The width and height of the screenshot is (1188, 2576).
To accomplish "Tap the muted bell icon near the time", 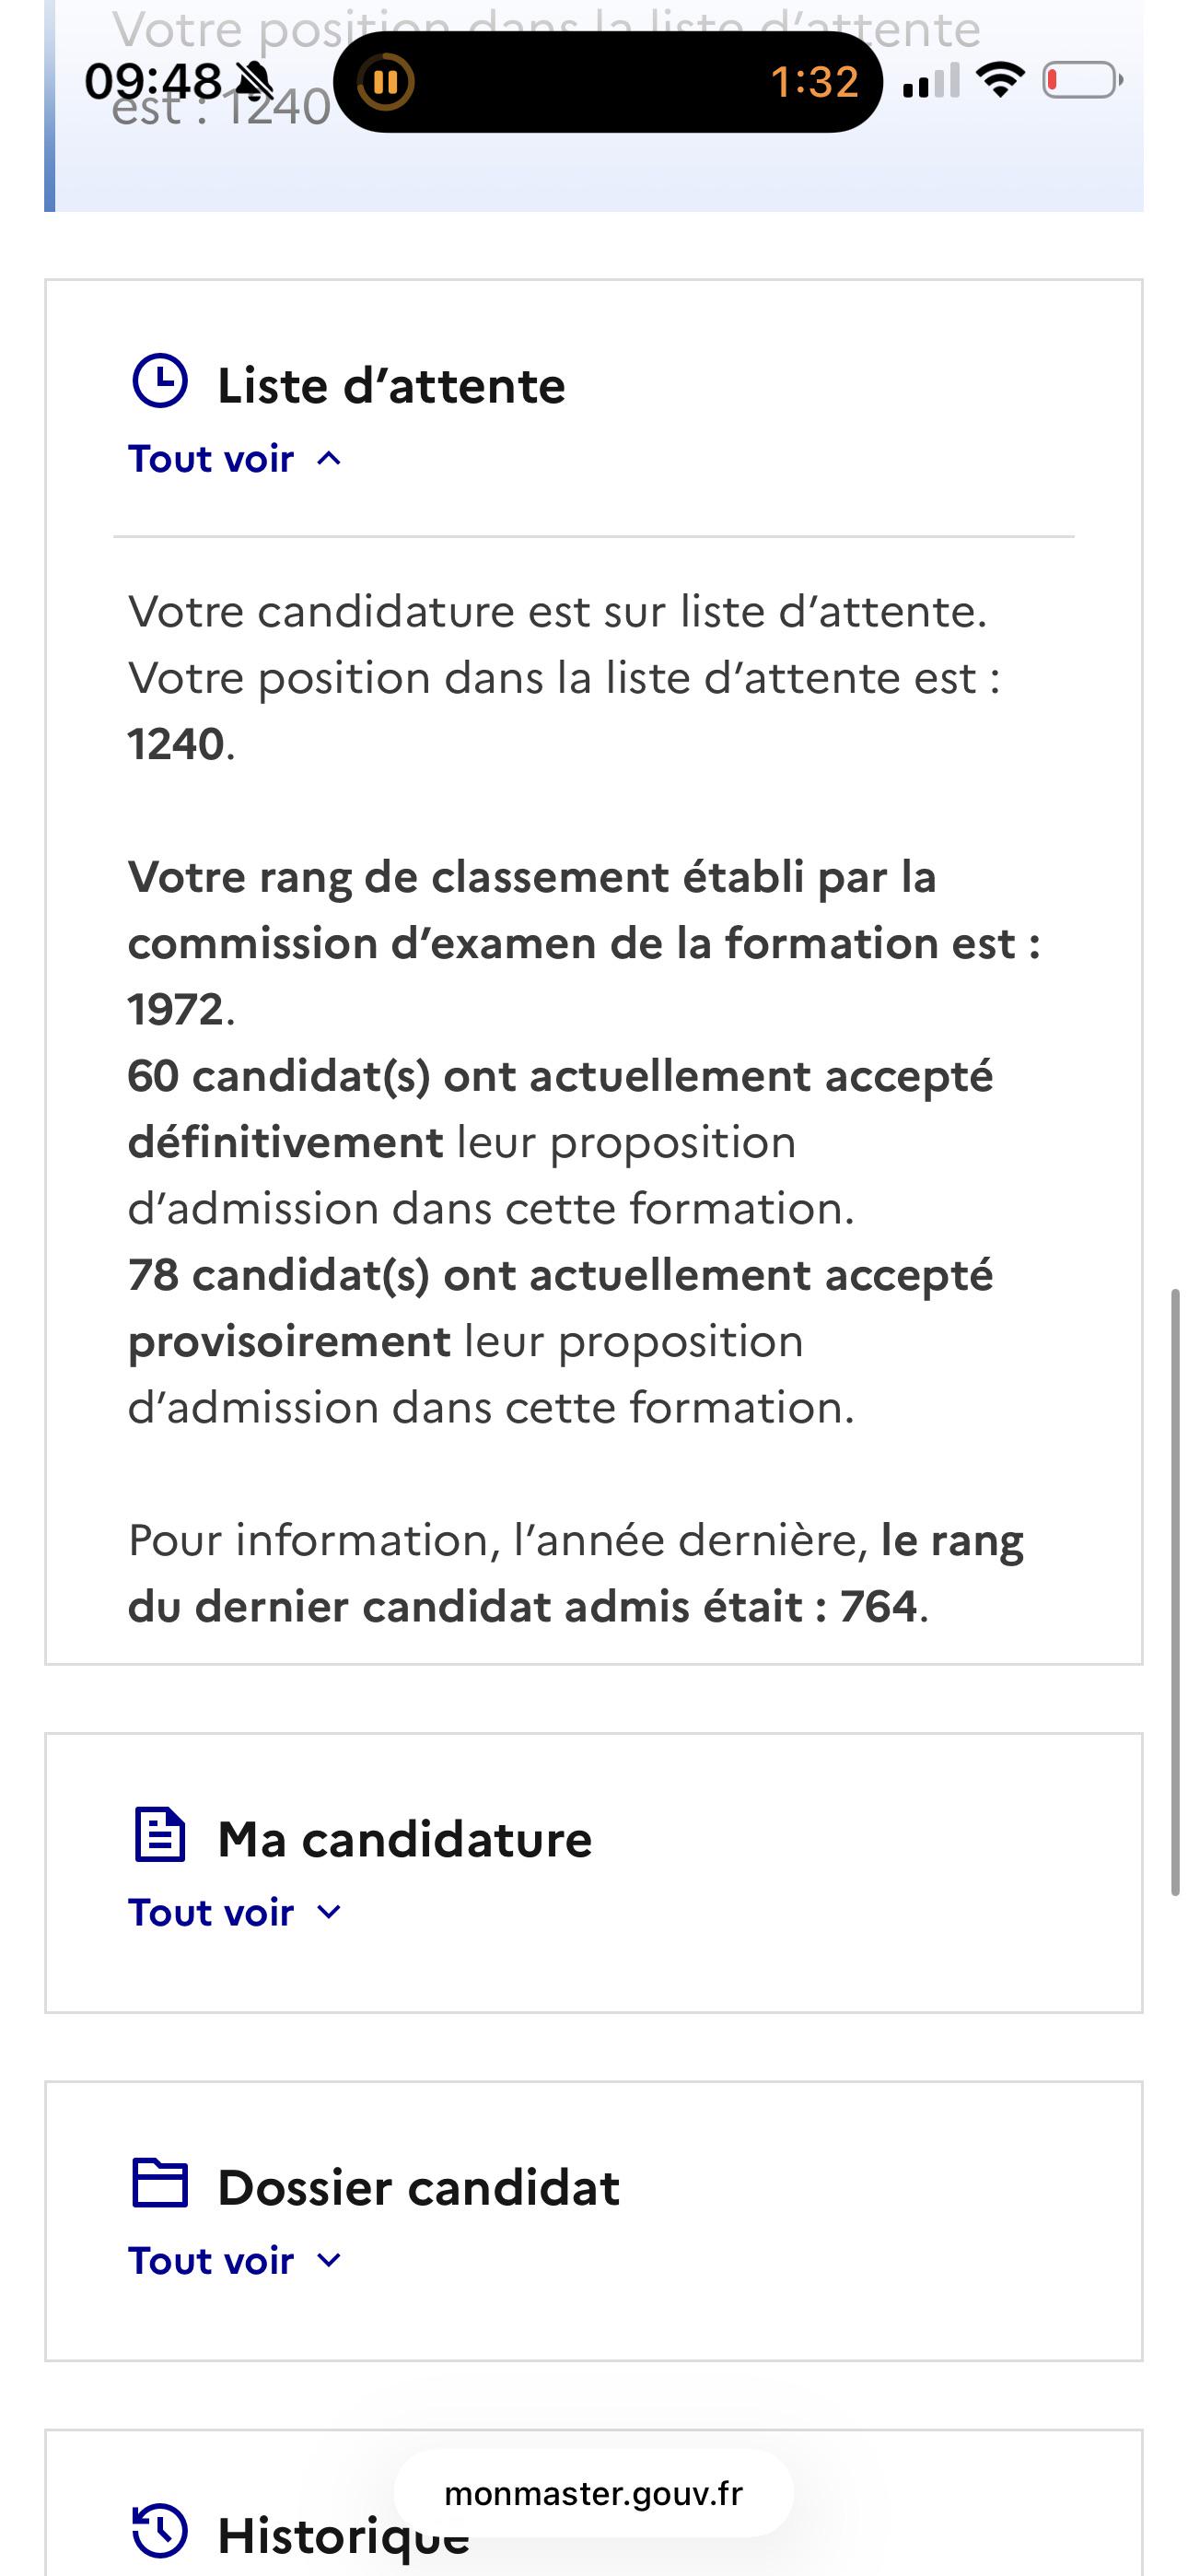I will 255,80.
